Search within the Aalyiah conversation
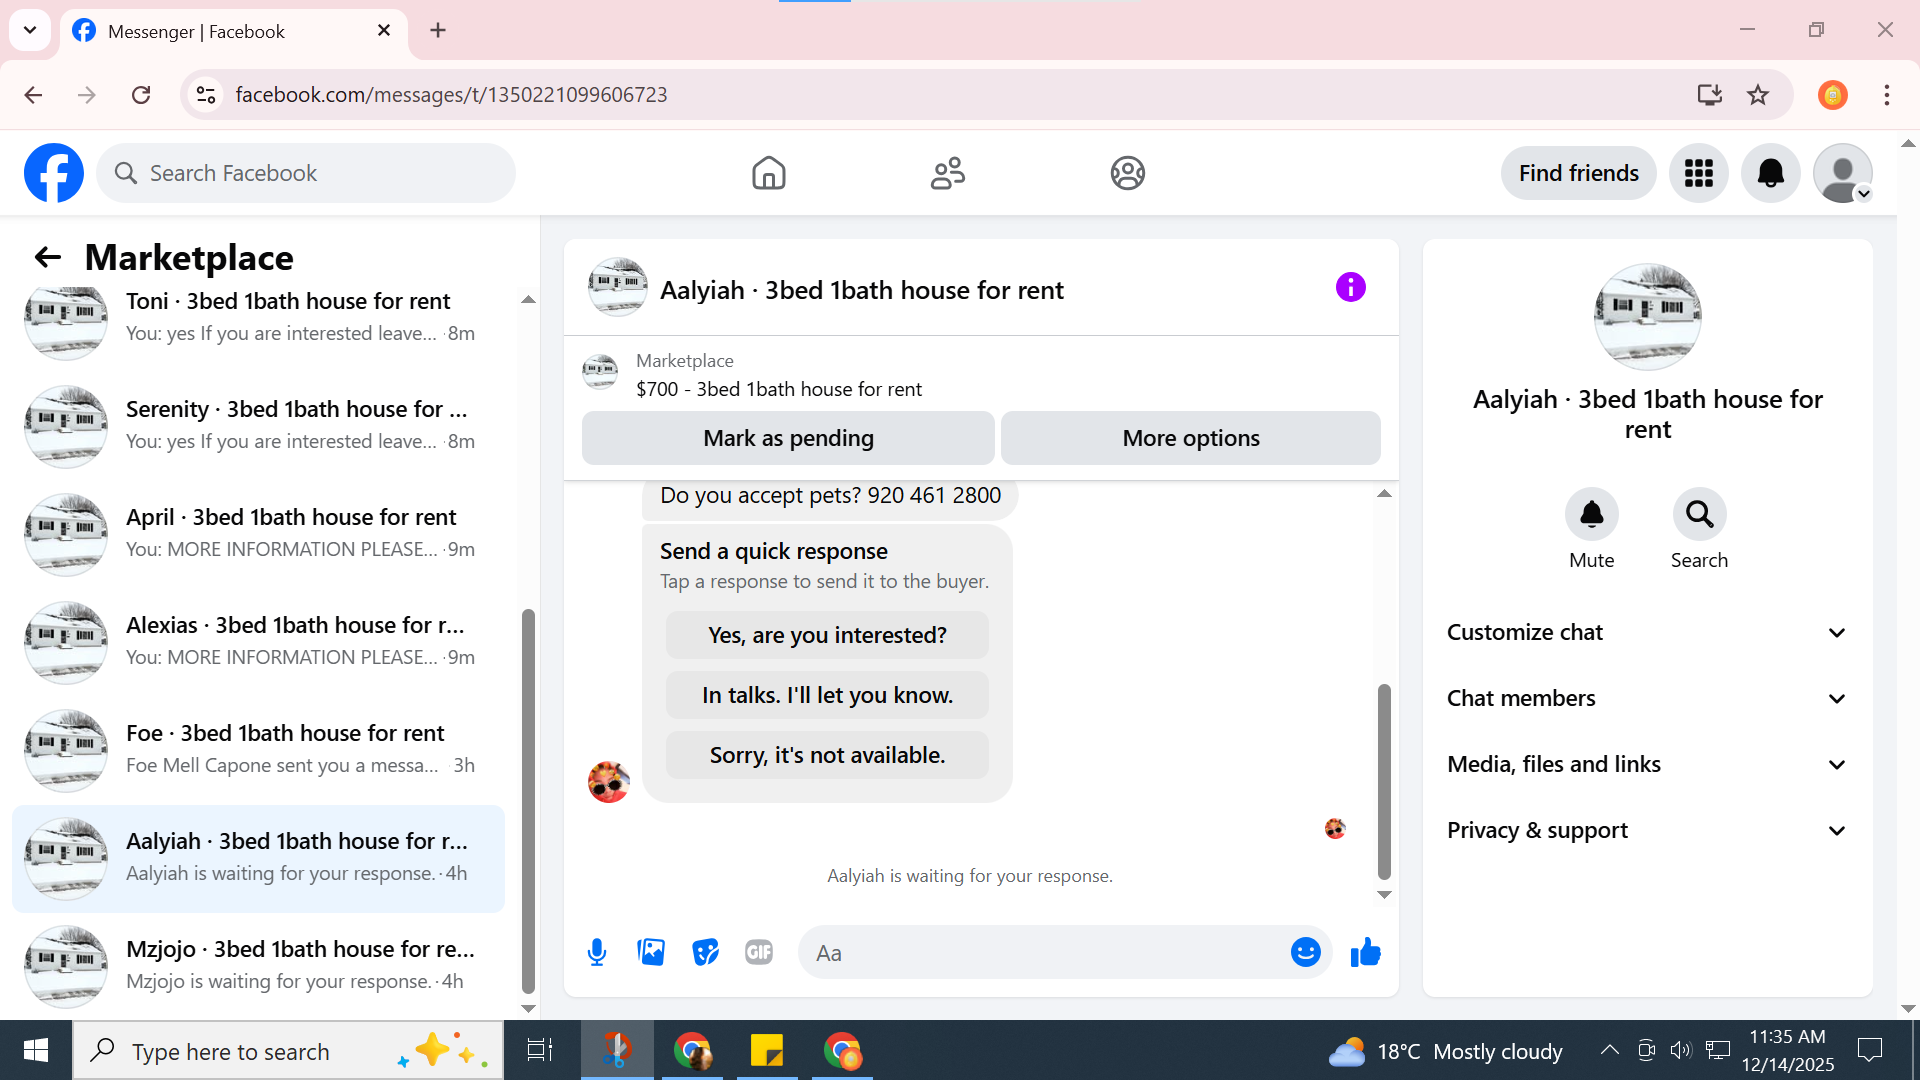This screenshot has width=1920, height=1080. (x=1699, y=514)
